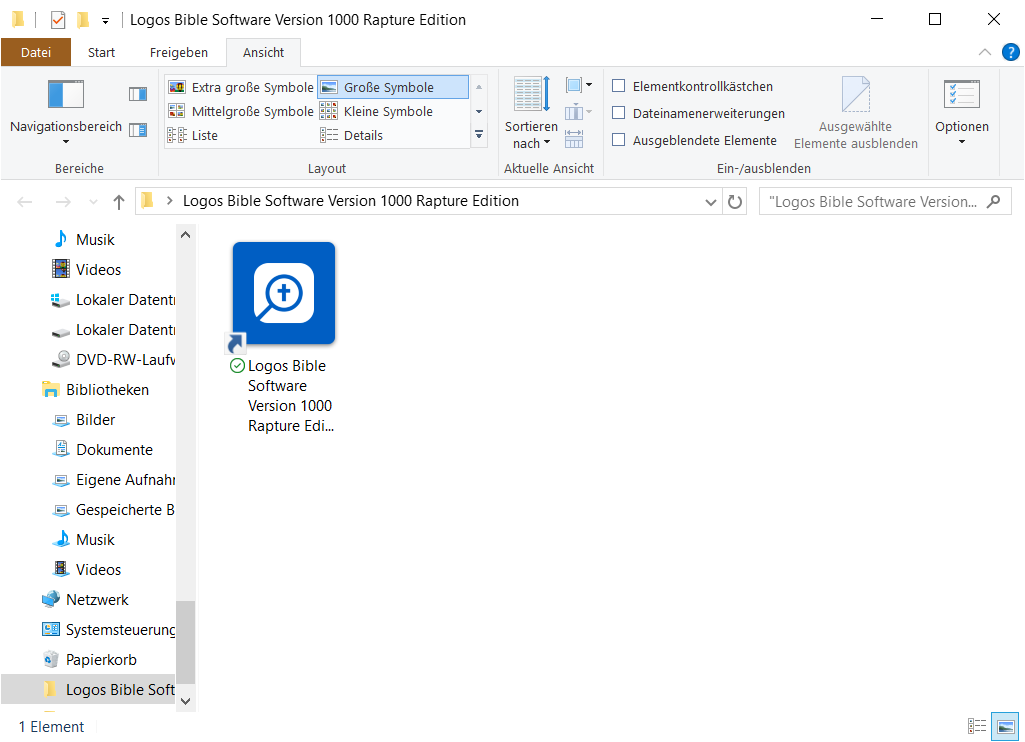The height and width of the screenshot is (742, 1025).
Task: Click the search box for this folder
Action: coord(872,202)
